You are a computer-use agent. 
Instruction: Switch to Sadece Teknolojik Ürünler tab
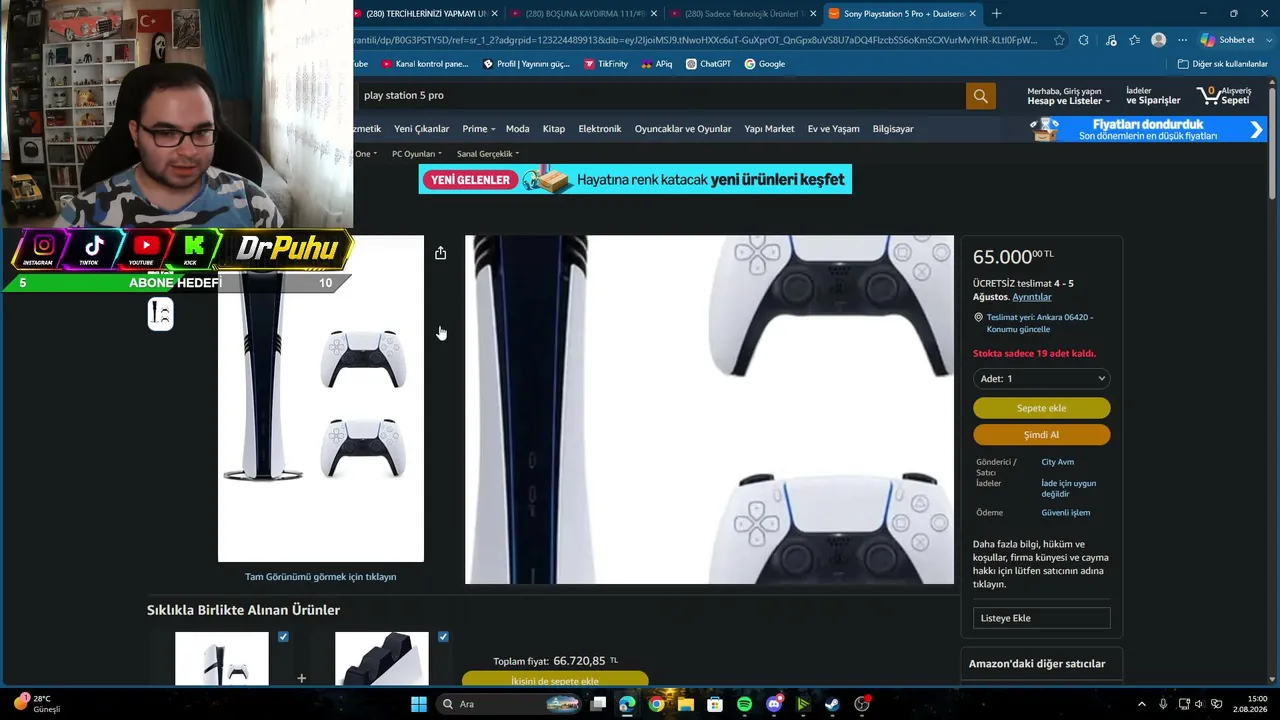742,14
